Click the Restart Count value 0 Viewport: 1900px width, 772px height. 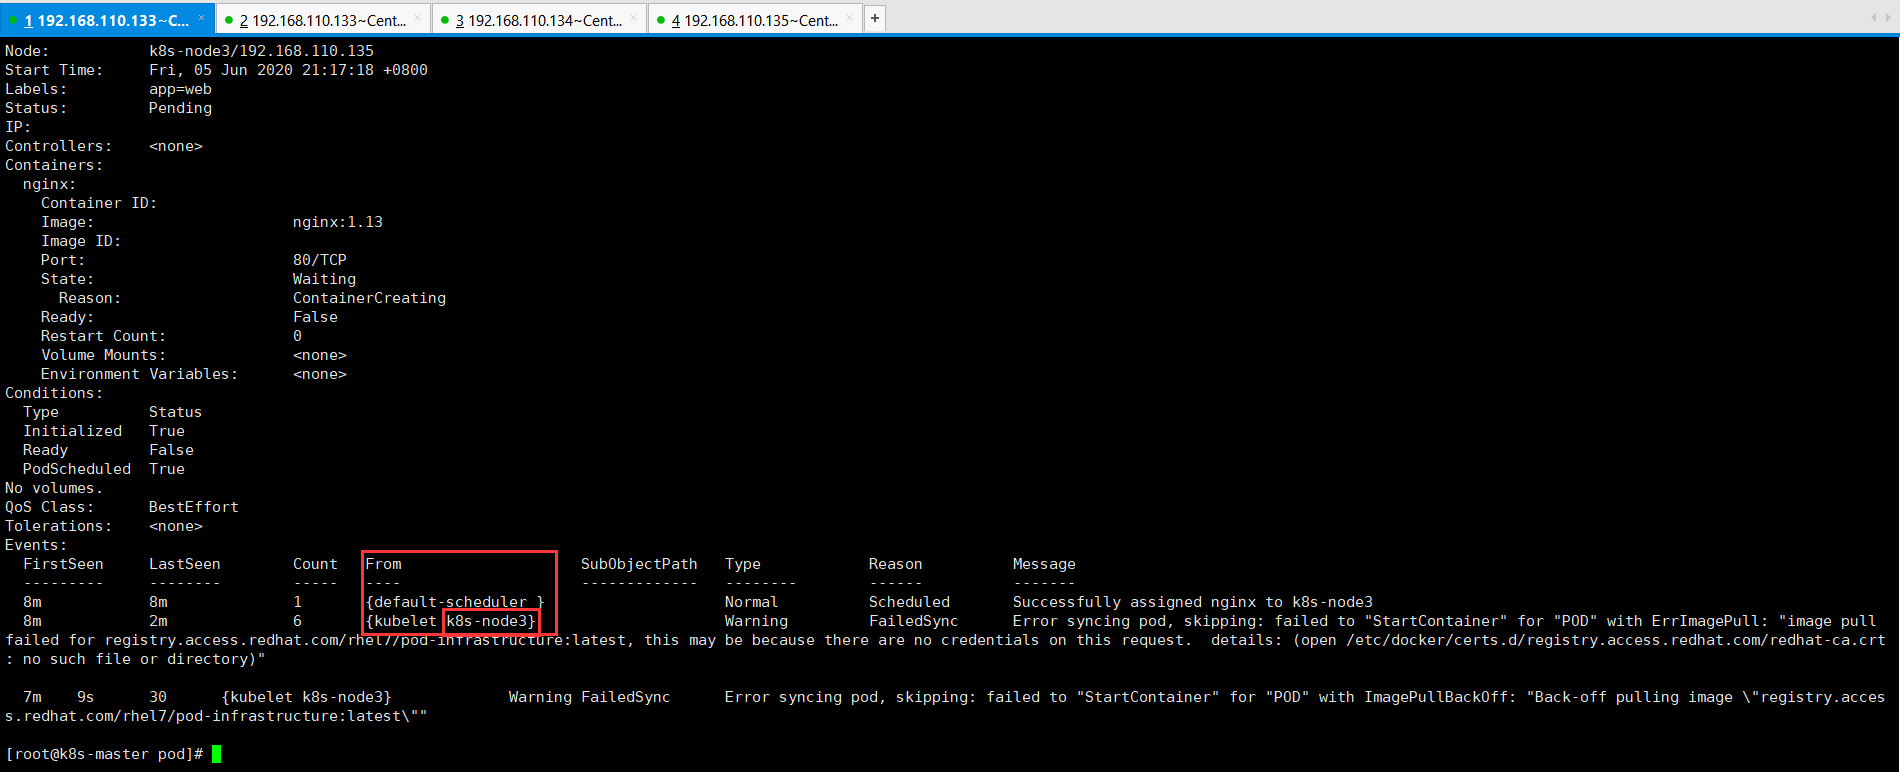[x=297, y=336]
